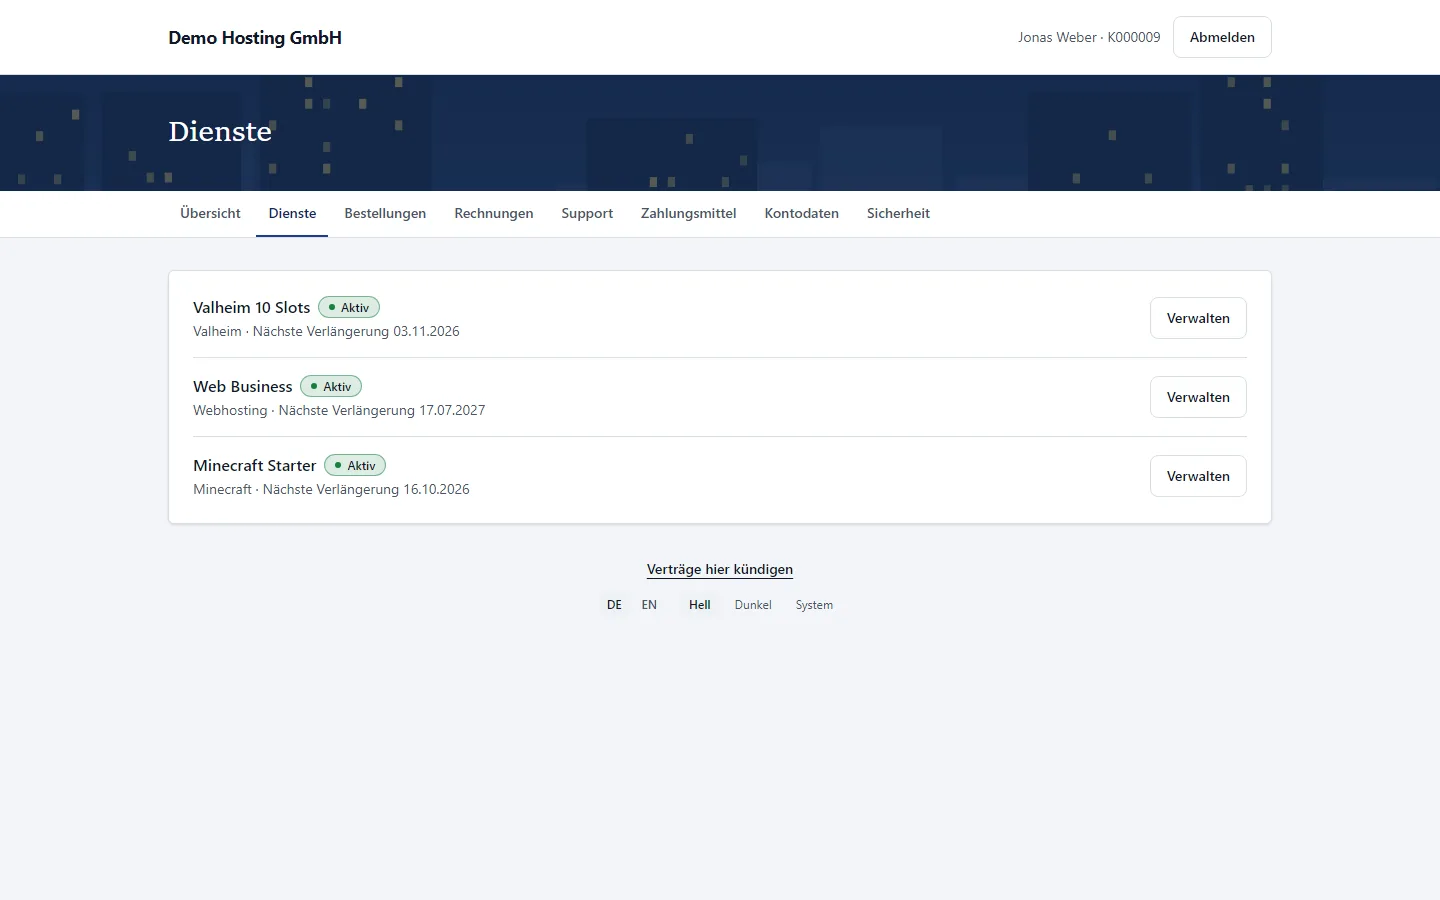Select the Hell theme
The width and height of the screenshot is (1440, 900).
click(700, 605)
